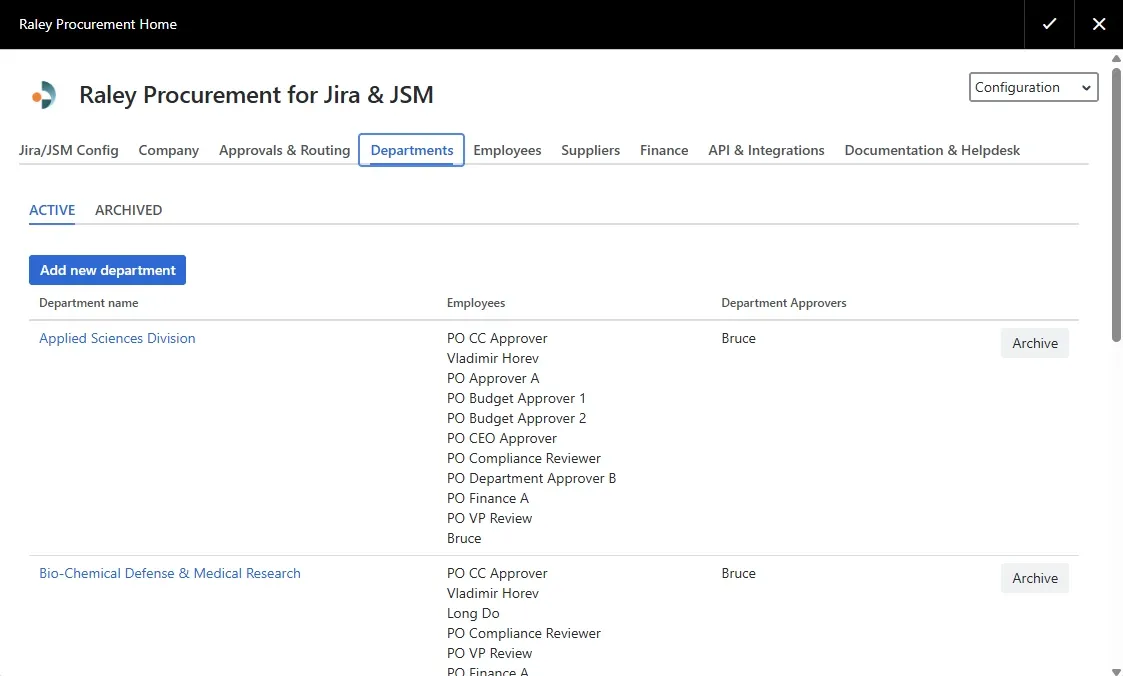Click the scrollbar down arrow
The width and height of the screenshot is (1123, 676).
click(1116, 671)
